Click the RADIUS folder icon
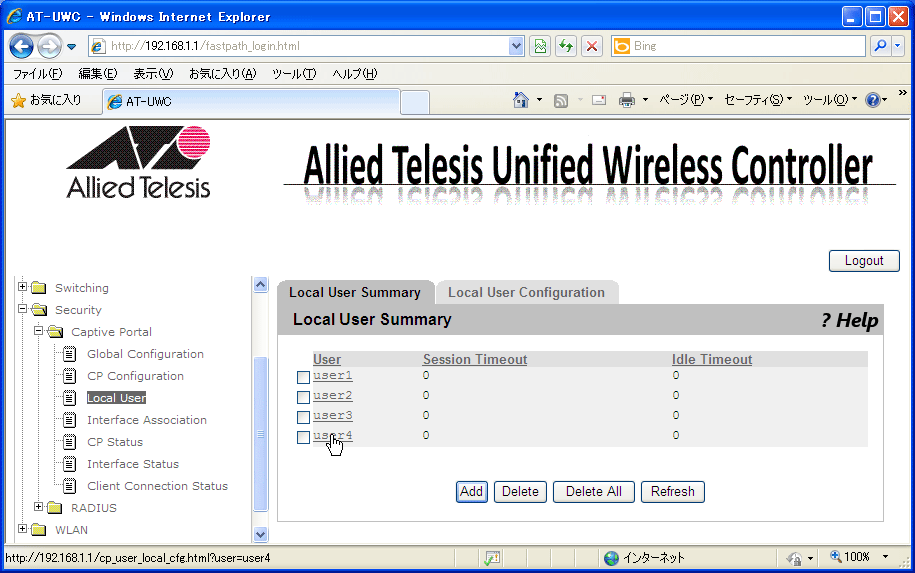 point(55,508)
